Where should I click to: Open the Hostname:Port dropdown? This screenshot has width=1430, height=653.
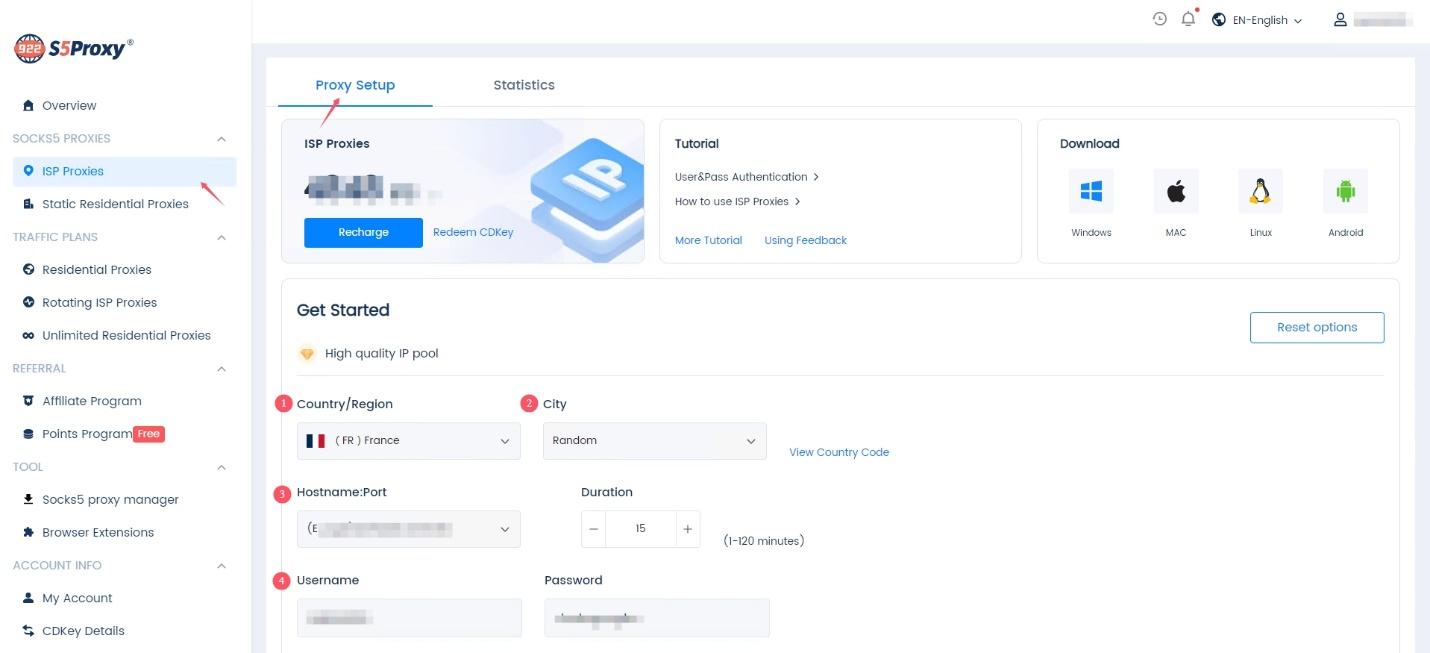click(408, 528)
